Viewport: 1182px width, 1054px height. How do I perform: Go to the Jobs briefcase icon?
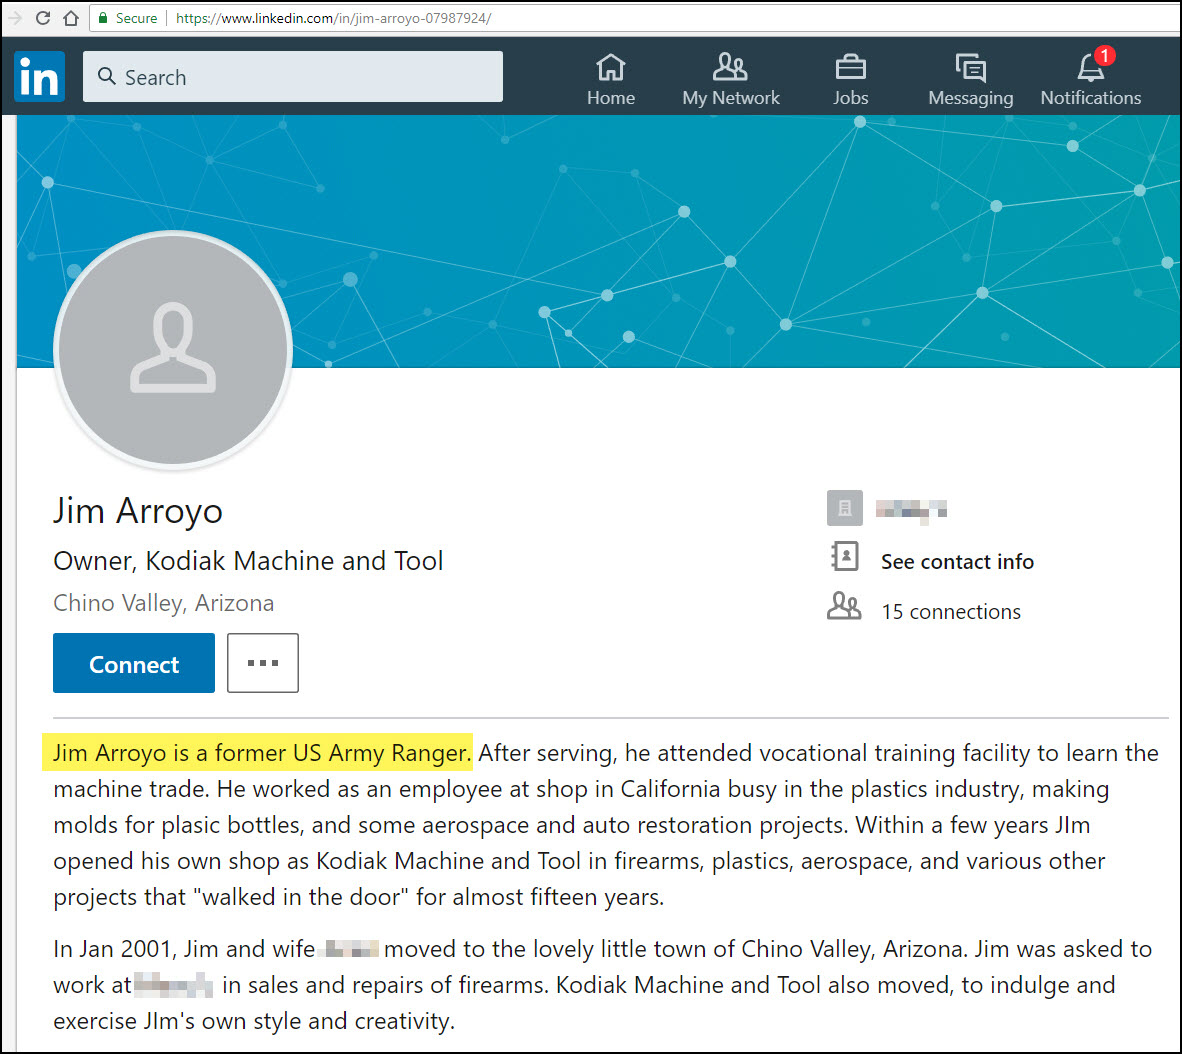[x=850, y=67]
